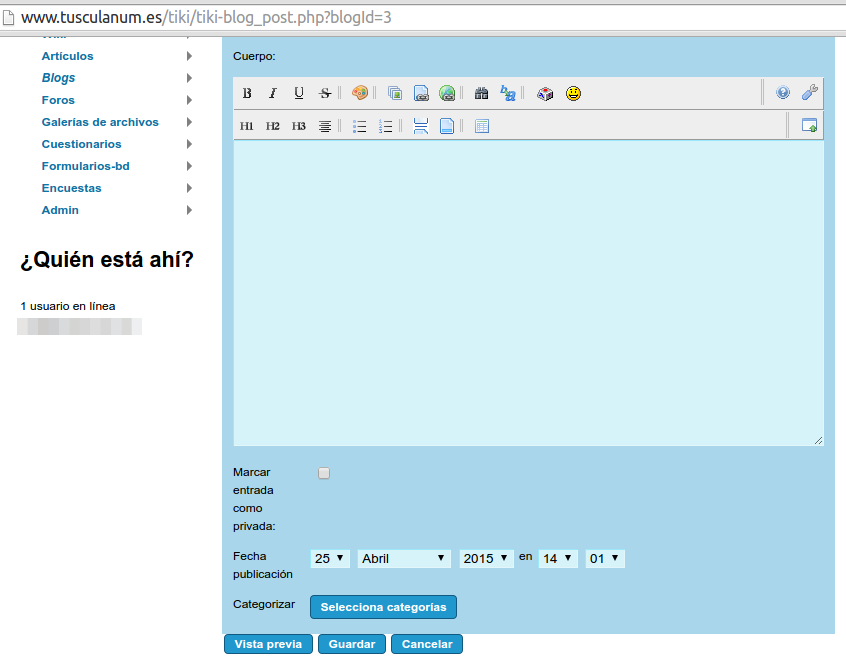Image resolution: width=846 pixels, height=669 pixels.
Task: Insert a table into the post
Action: (x=481, y=126)
